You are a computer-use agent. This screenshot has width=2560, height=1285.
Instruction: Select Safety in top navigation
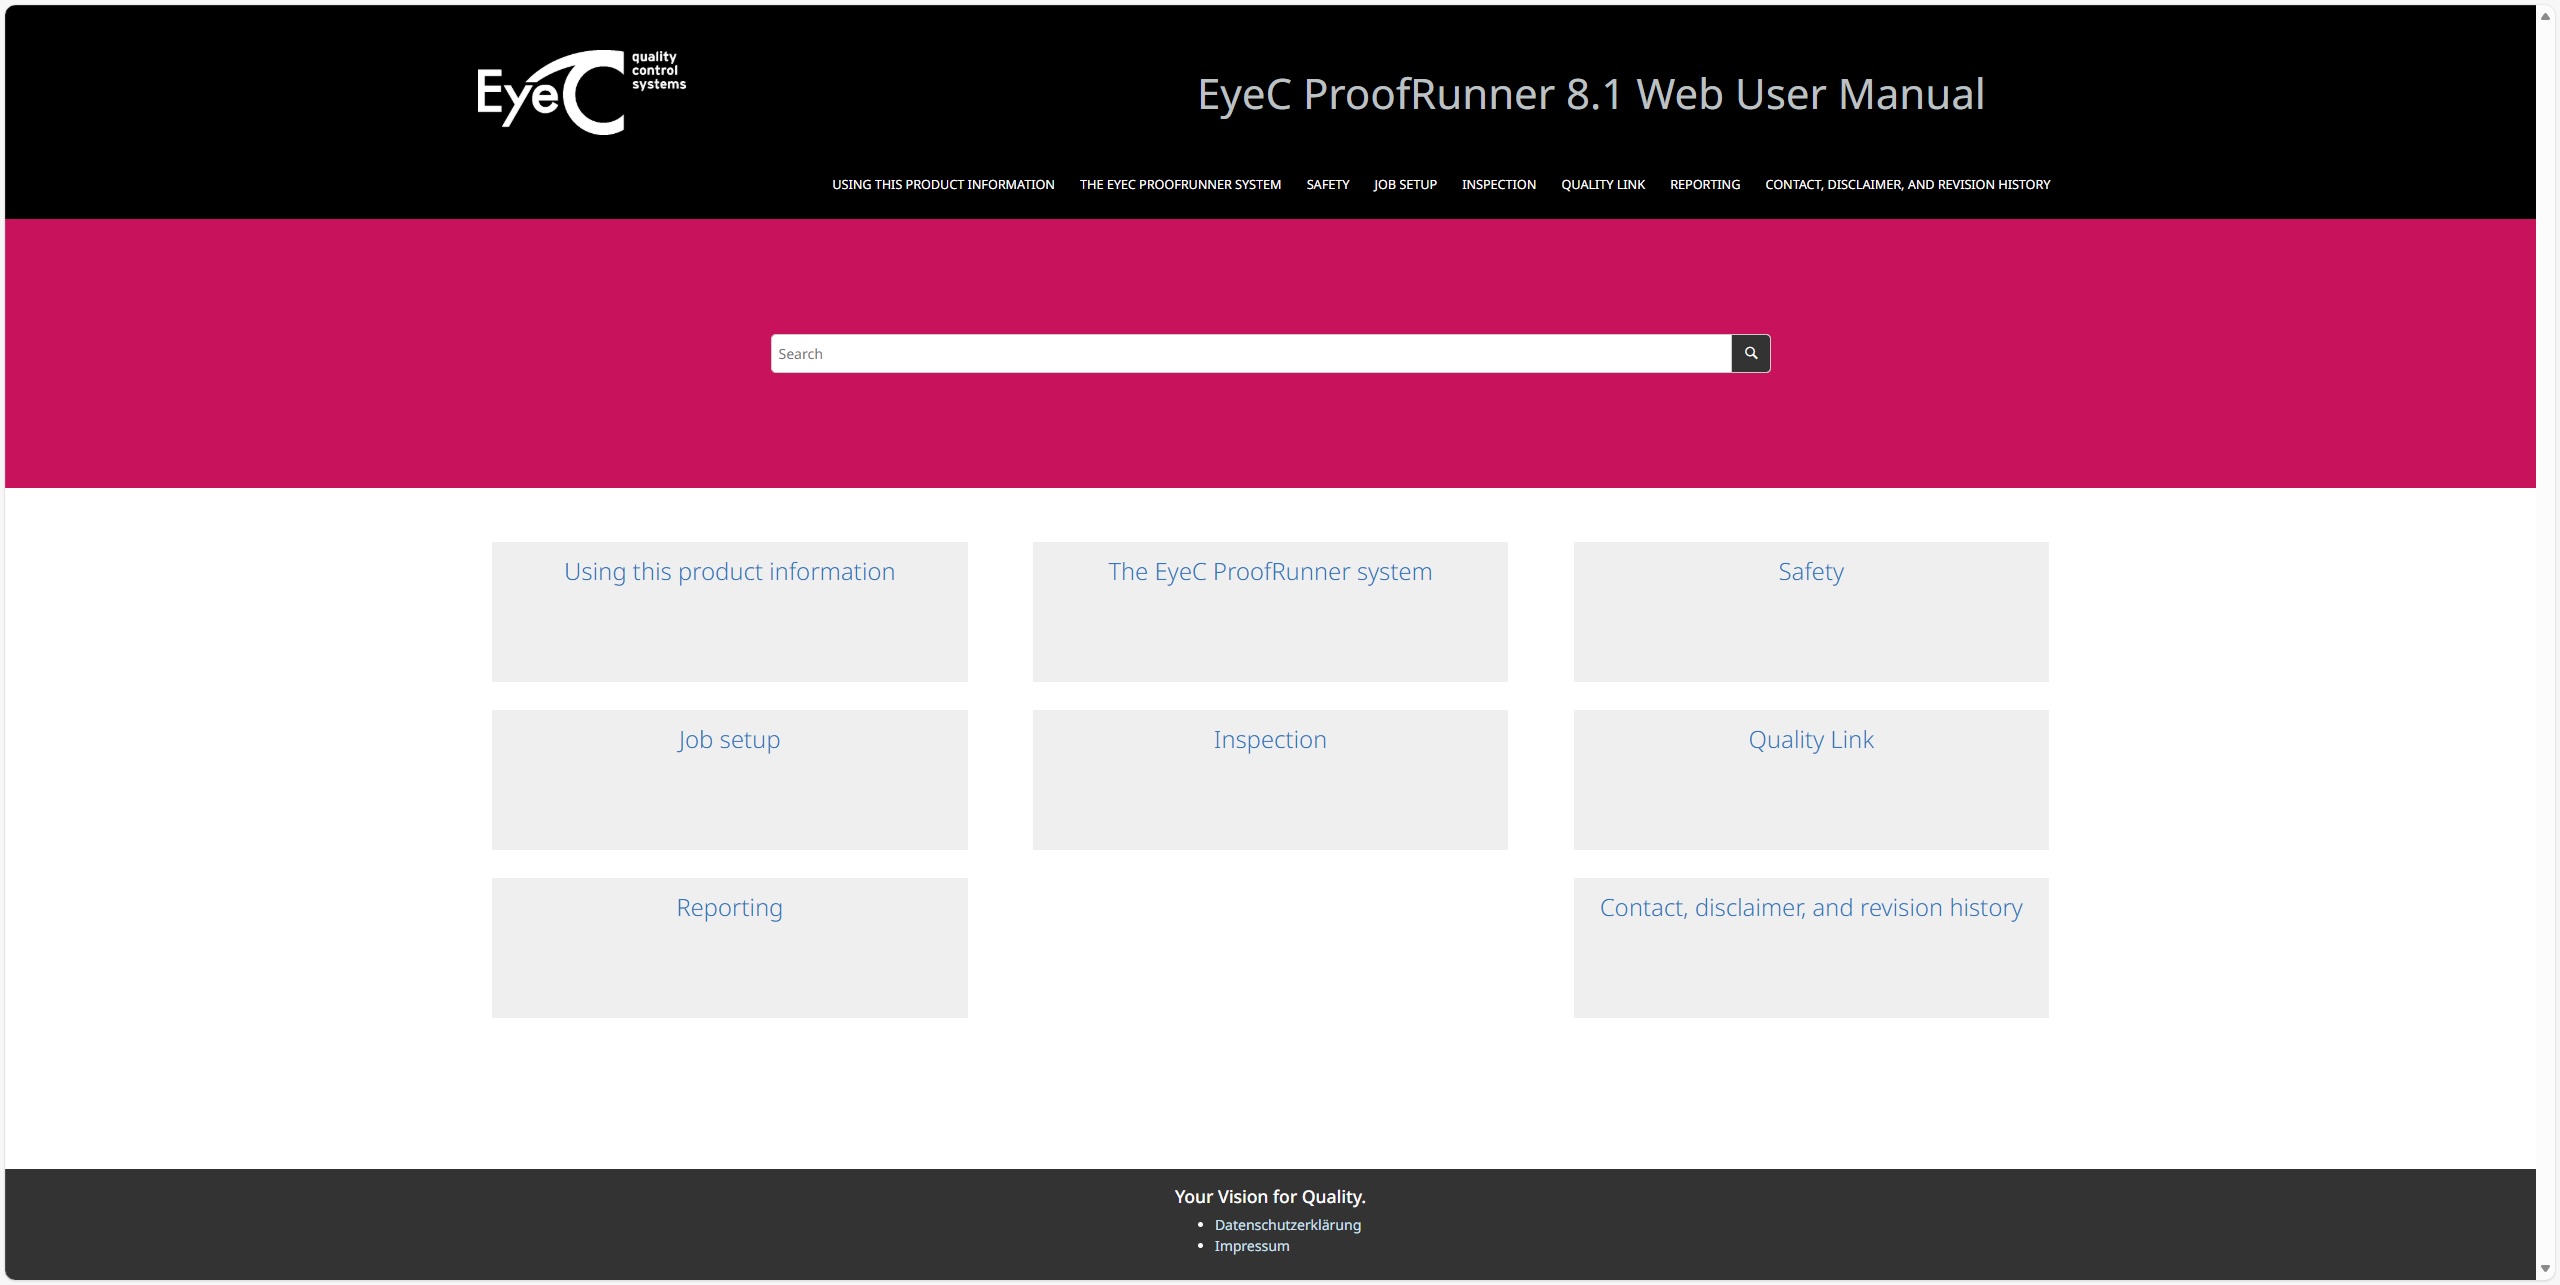coord(1327,185)
